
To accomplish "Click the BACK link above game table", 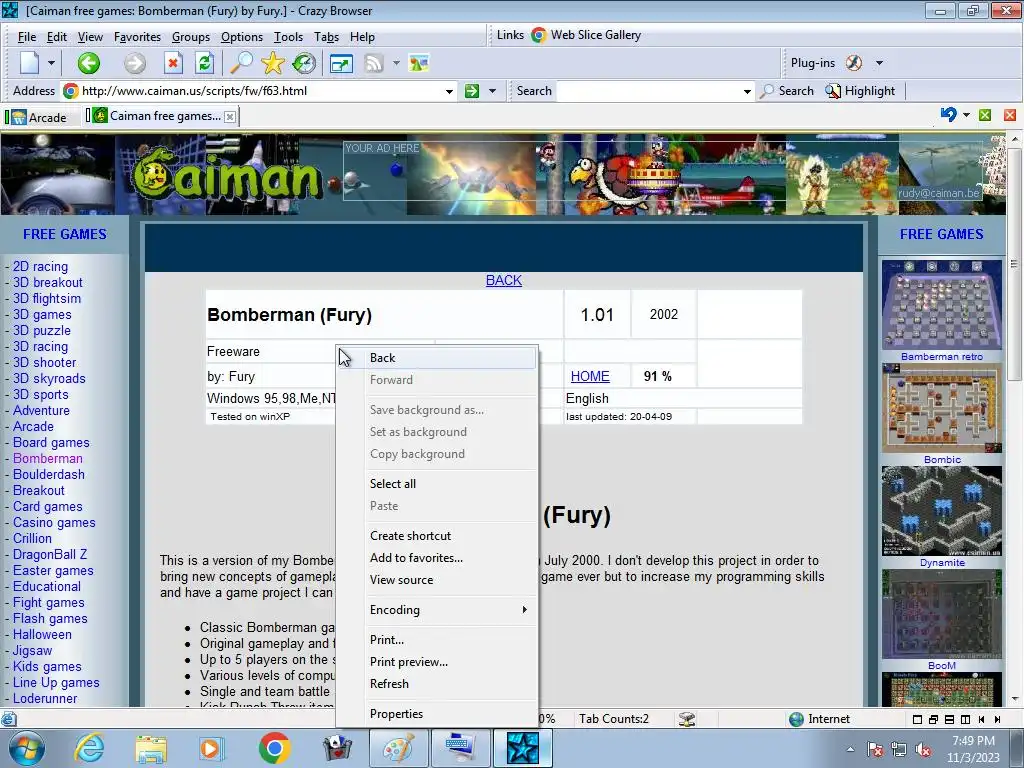I will pos(504,280).
